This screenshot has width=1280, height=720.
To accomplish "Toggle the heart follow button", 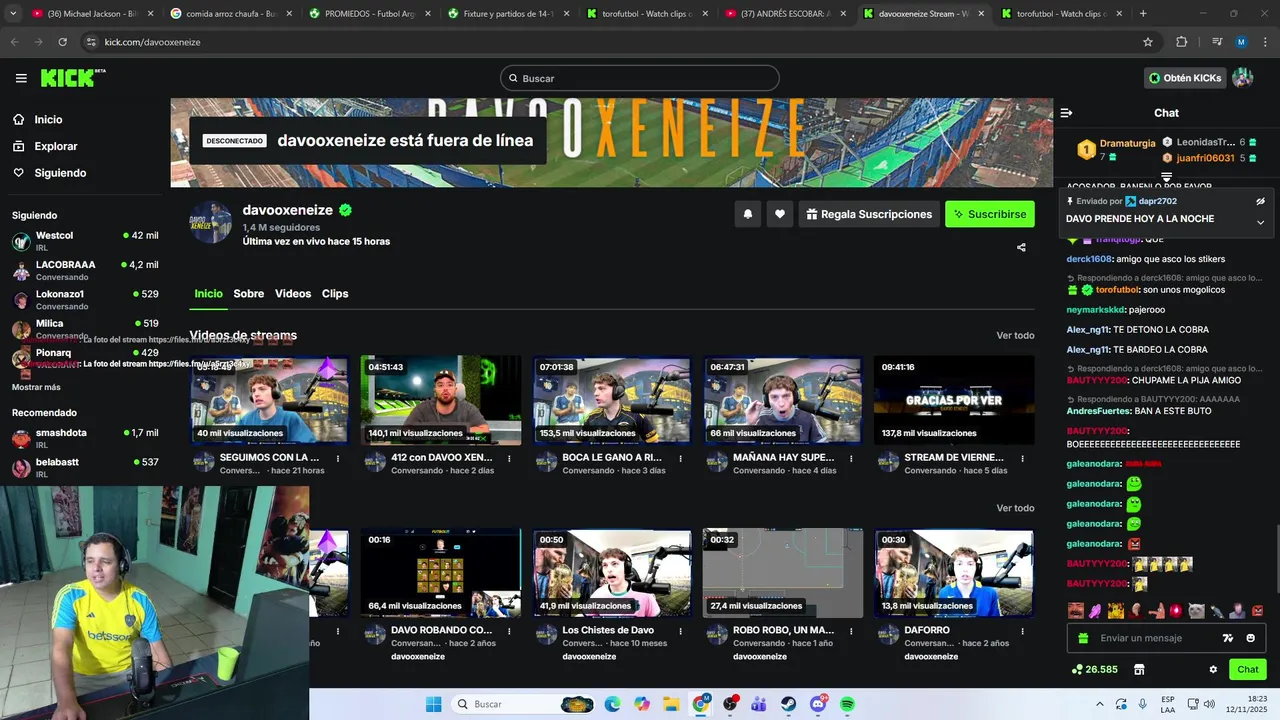I will coord(780,214).
